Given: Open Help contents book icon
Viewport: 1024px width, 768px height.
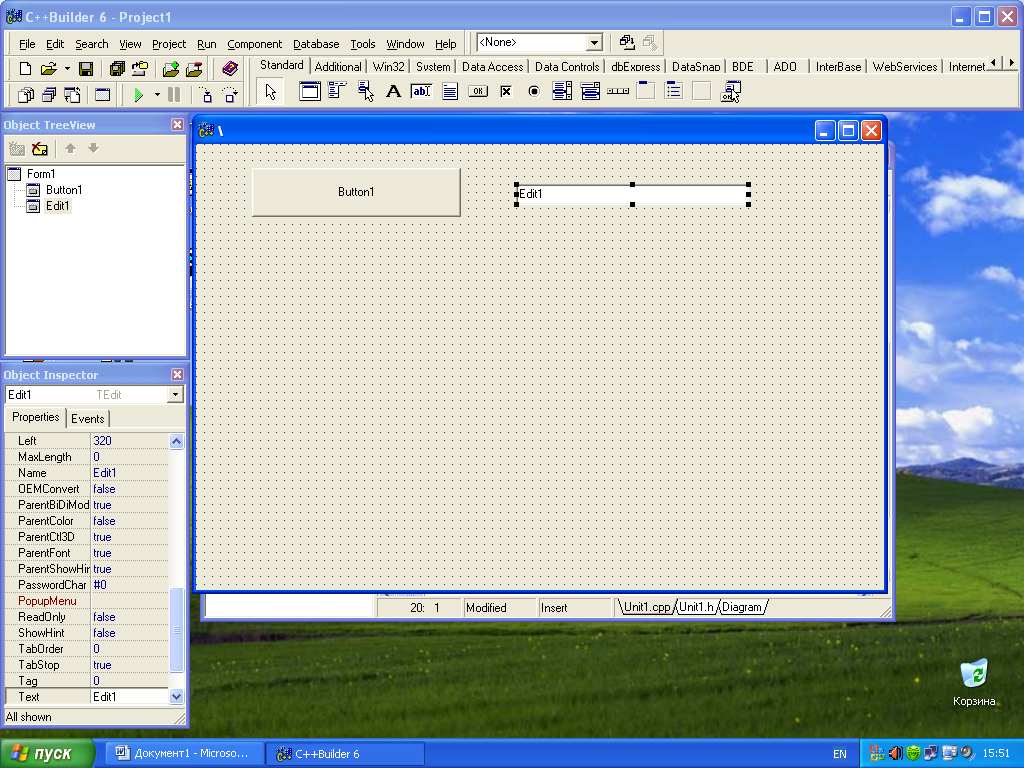Looking at the screenshot, I should [230, 69].
